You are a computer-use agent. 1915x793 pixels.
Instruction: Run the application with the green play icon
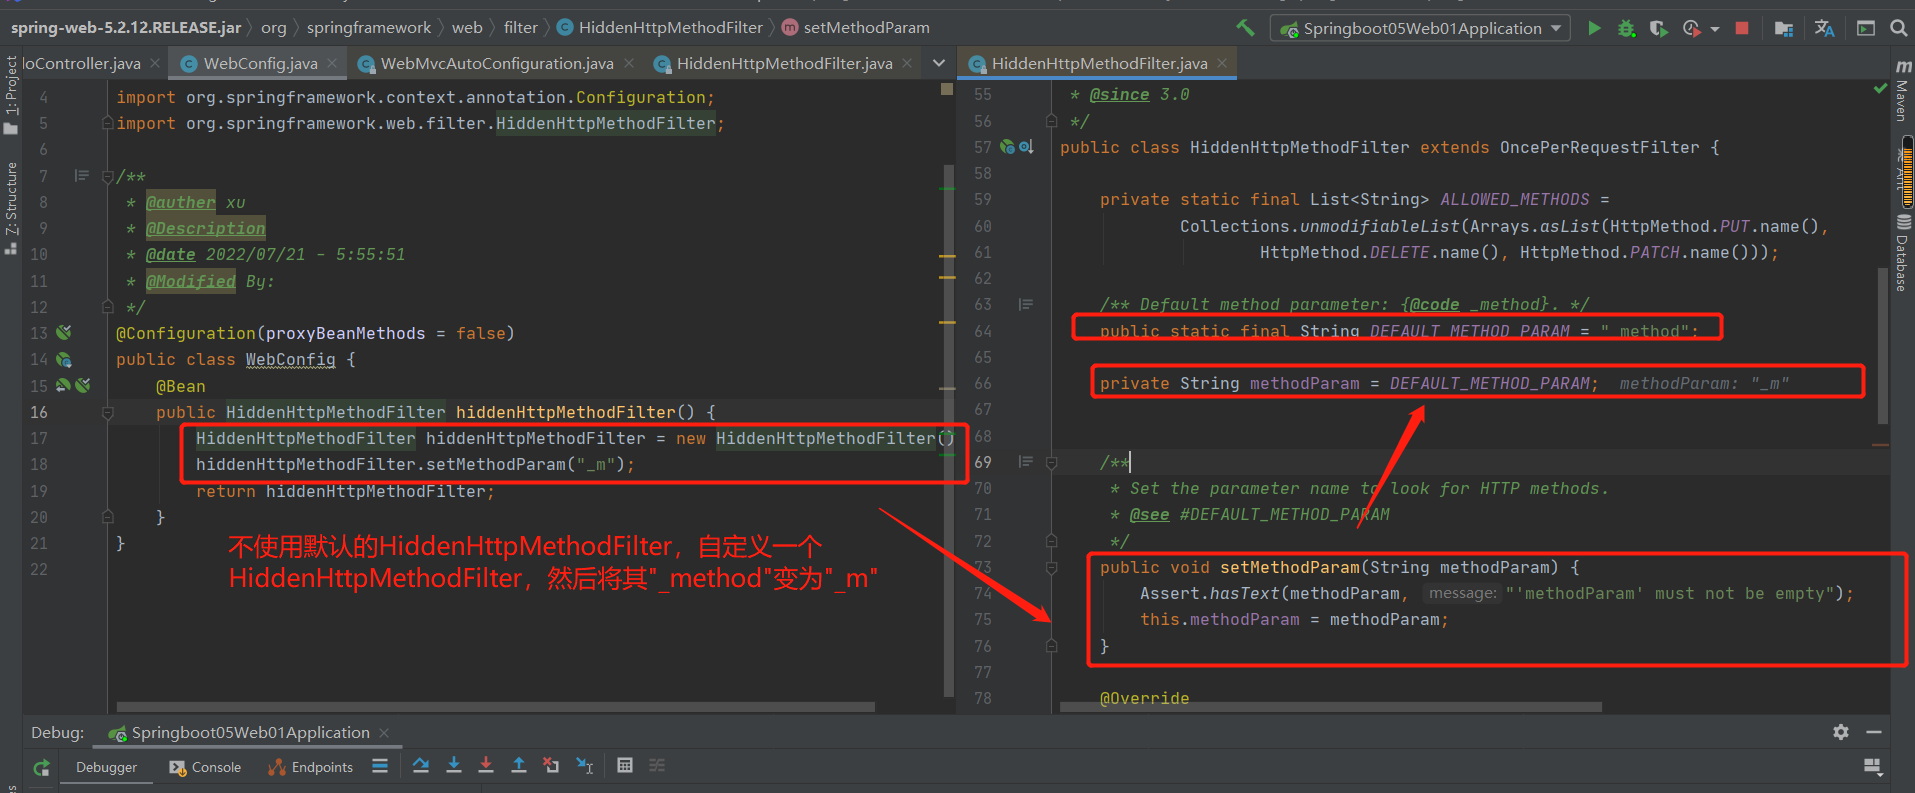[x=1594, y=28]
